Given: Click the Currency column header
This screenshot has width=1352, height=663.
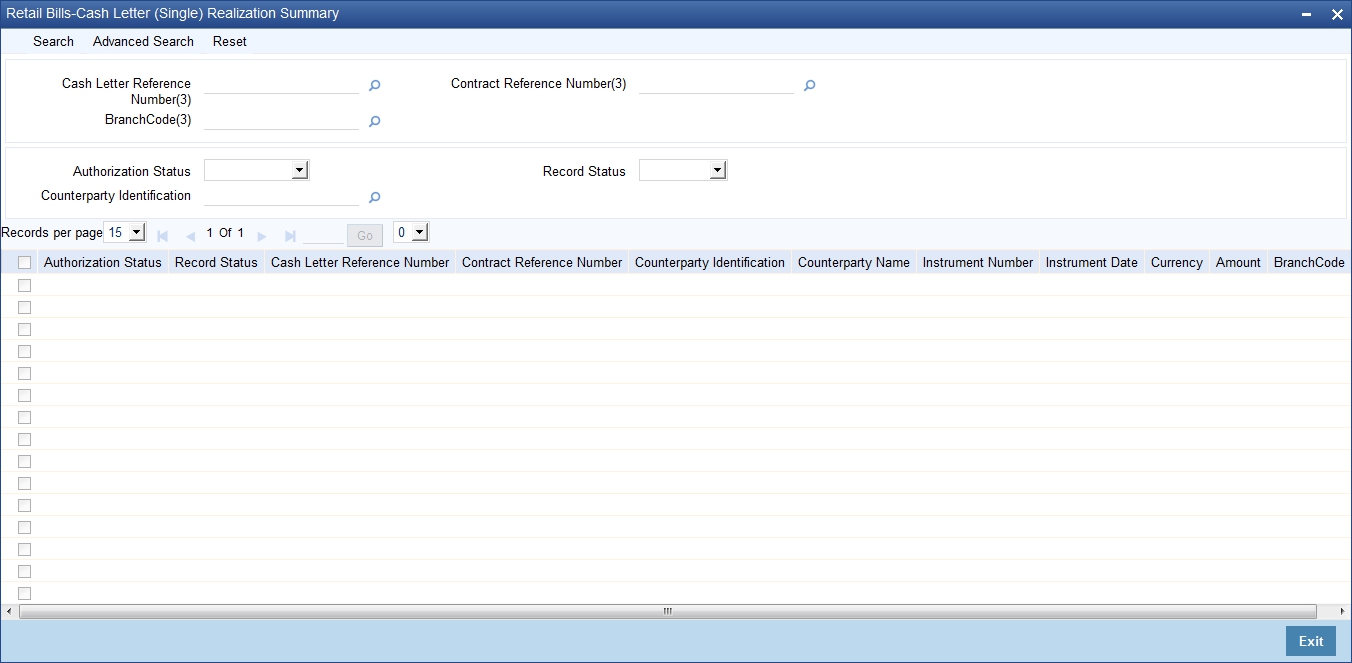Looking at the screenshot, I should pos(1177,263).
